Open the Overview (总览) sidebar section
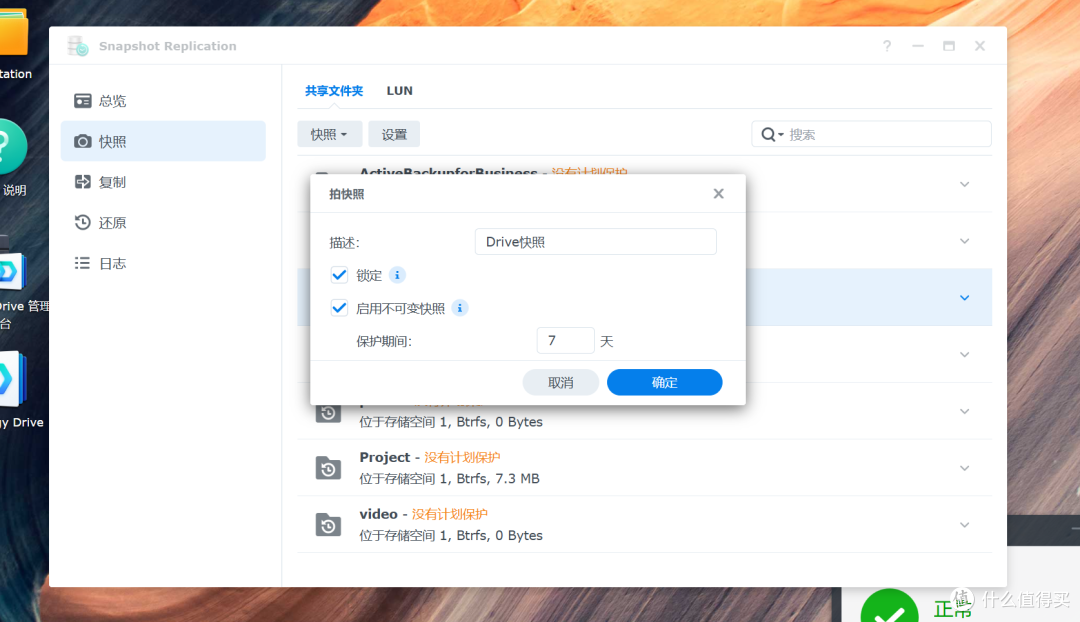Viewport: 1080px width, 622px height. tap(163, 101)
